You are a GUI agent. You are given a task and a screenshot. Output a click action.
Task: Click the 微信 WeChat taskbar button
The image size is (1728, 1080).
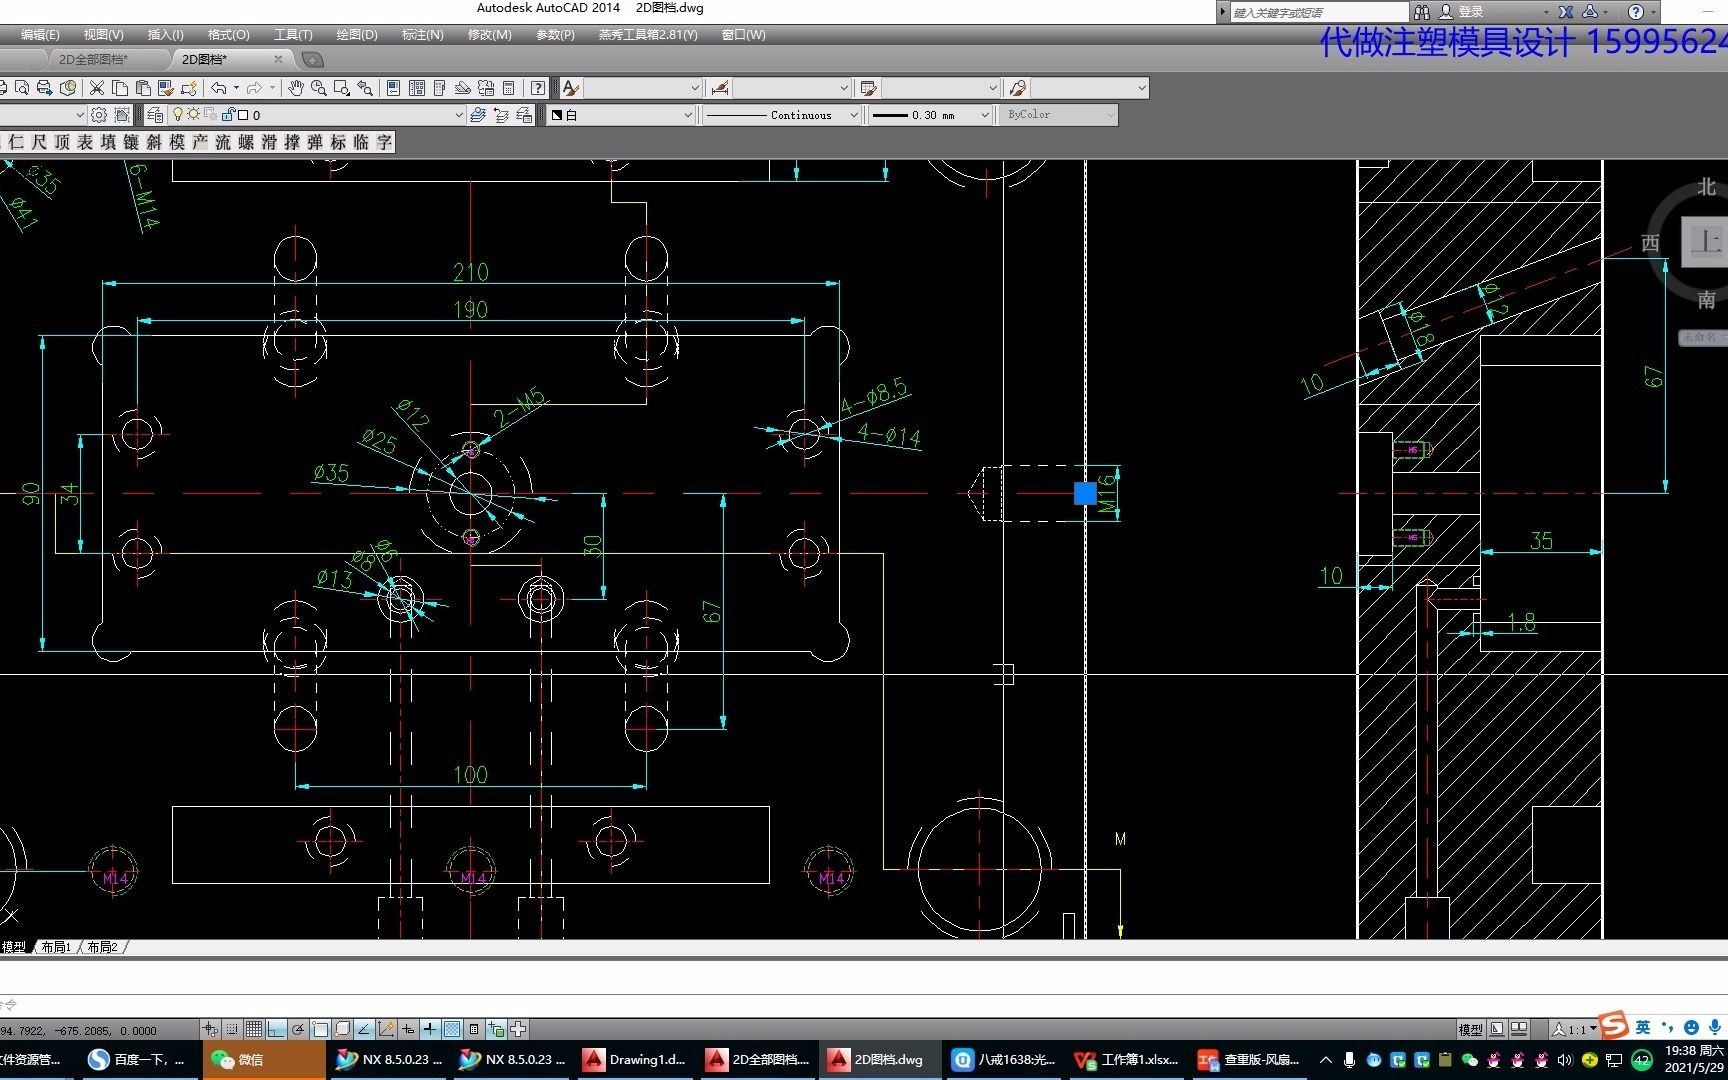264,1060
